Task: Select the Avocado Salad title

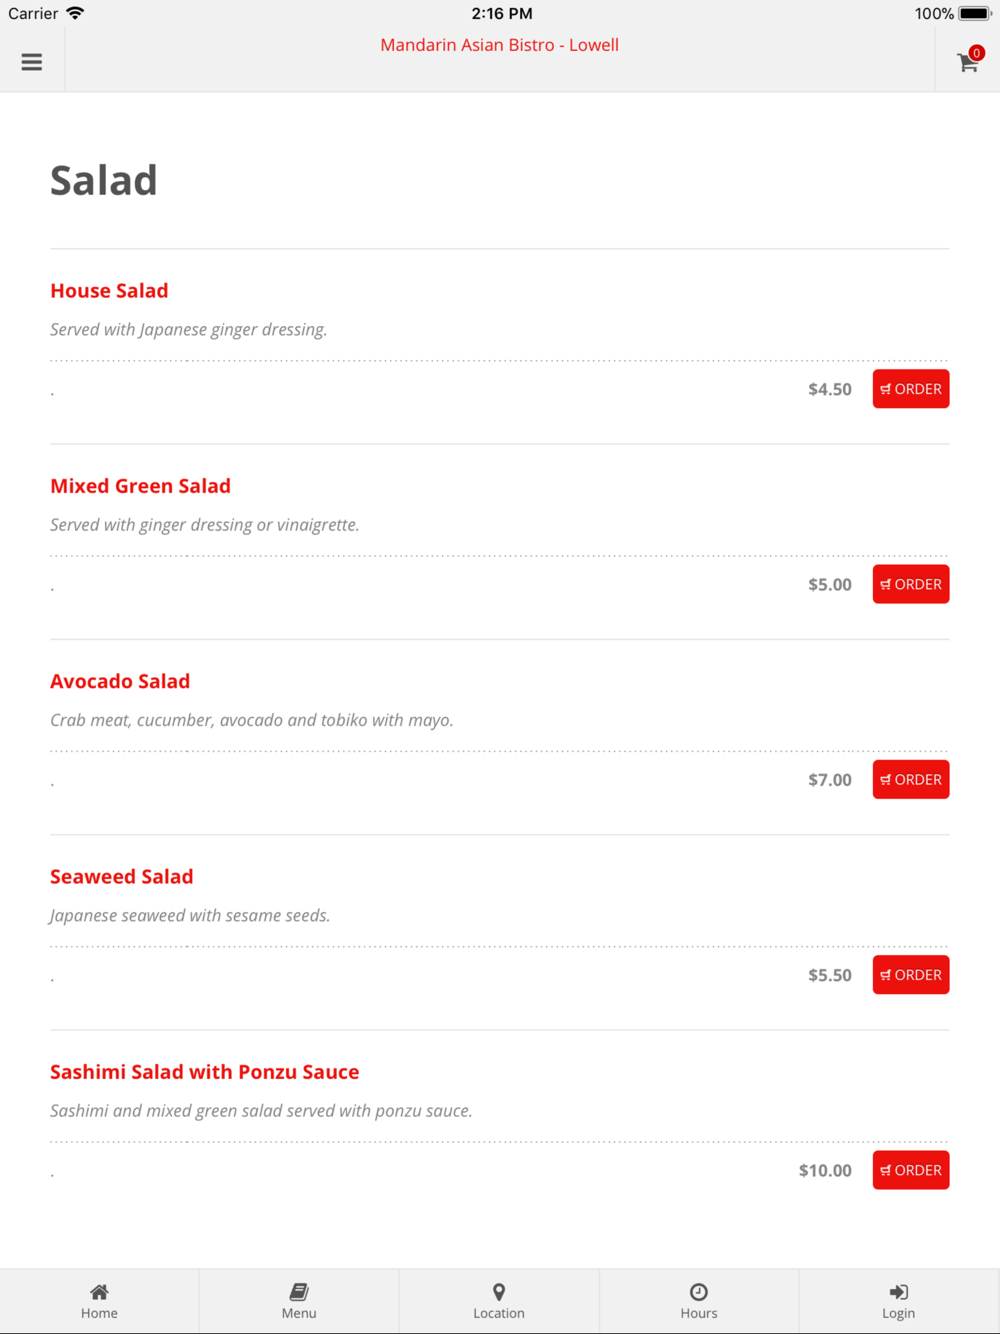Action: coord(120,681)
